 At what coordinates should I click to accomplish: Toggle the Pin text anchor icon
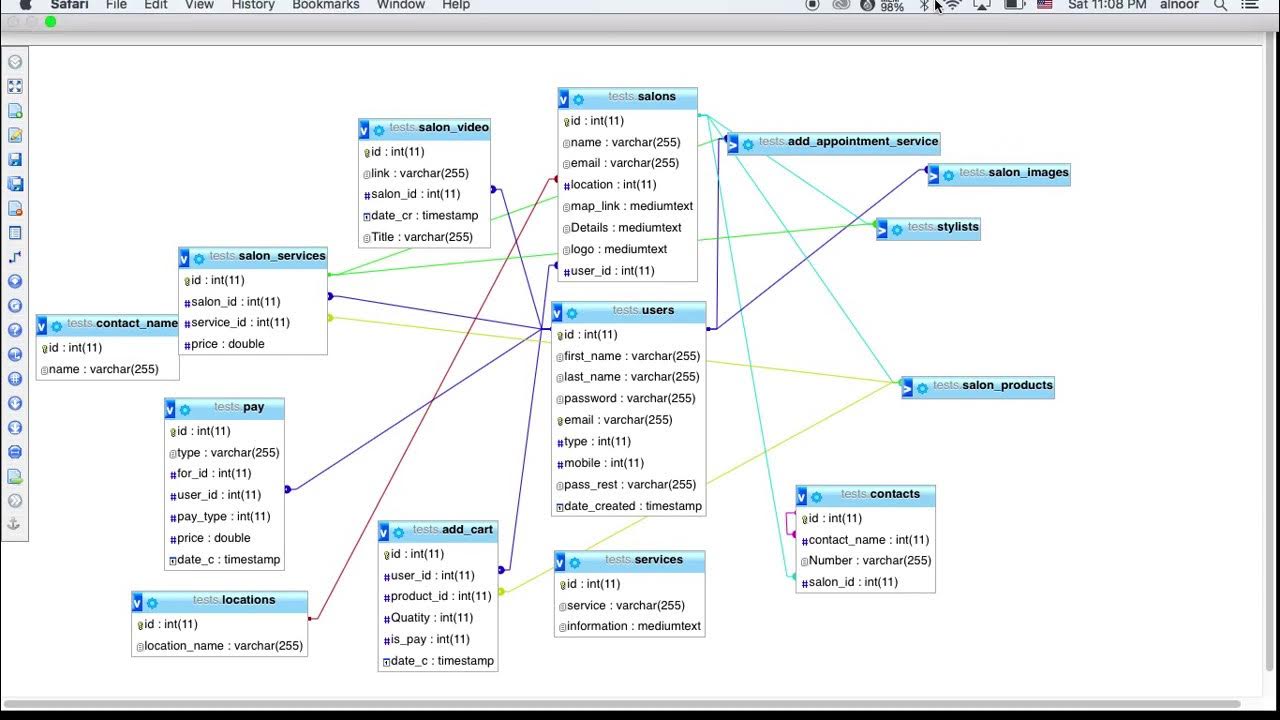pos(15,524)
